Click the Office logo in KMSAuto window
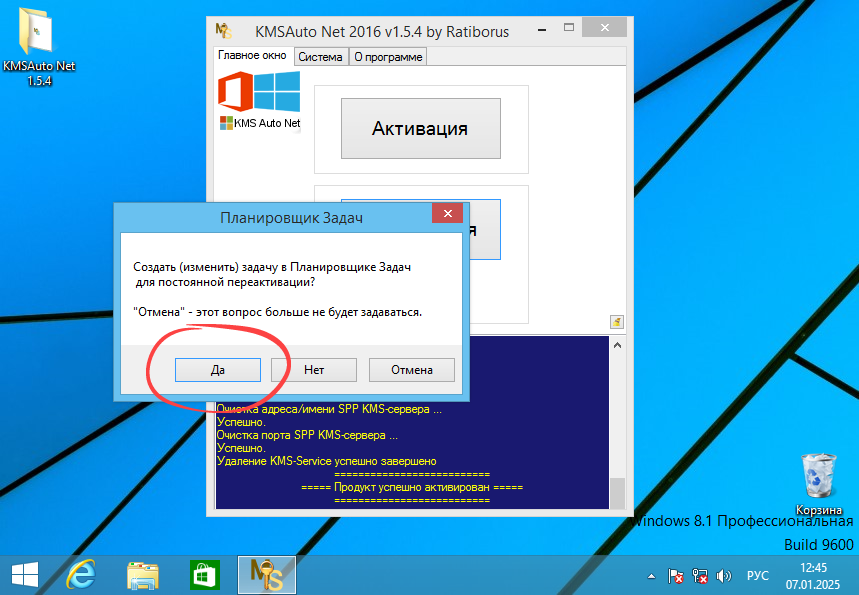859x595 pixels. click(x=234, y=92)
